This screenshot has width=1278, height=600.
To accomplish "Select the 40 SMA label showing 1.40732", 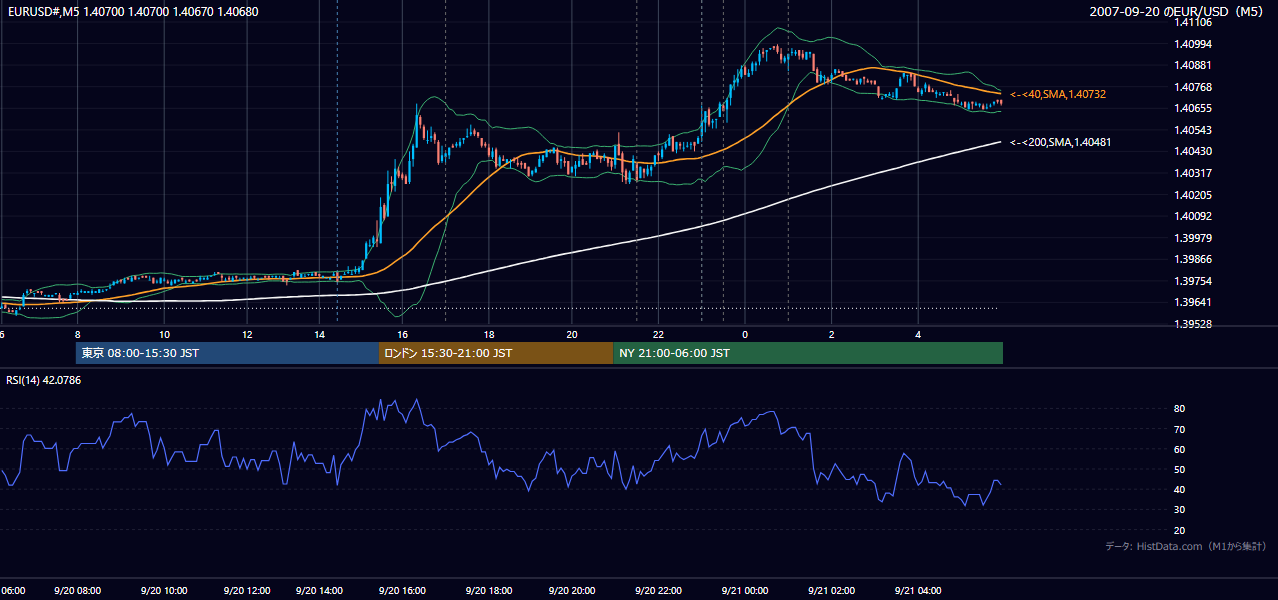I will click(1058, 94).
